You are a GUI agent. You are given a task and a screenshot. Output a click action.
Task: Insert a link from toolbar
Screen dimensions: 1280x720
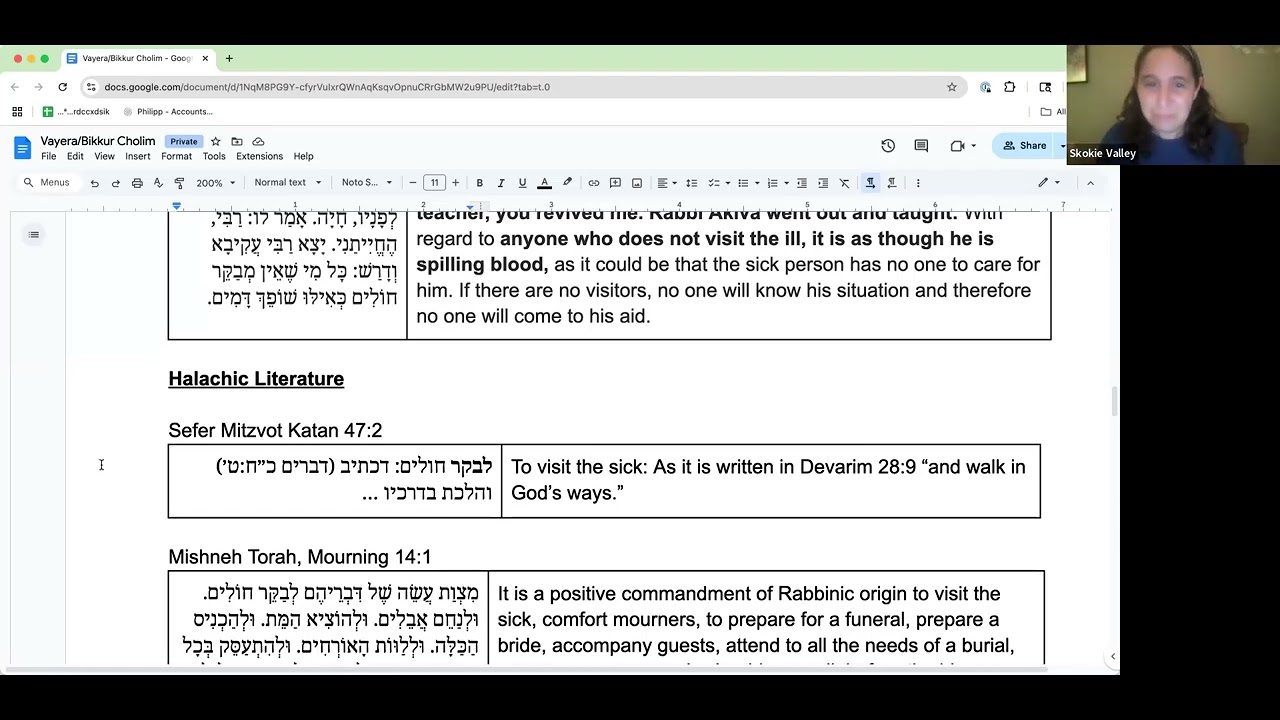click(594, 183)
